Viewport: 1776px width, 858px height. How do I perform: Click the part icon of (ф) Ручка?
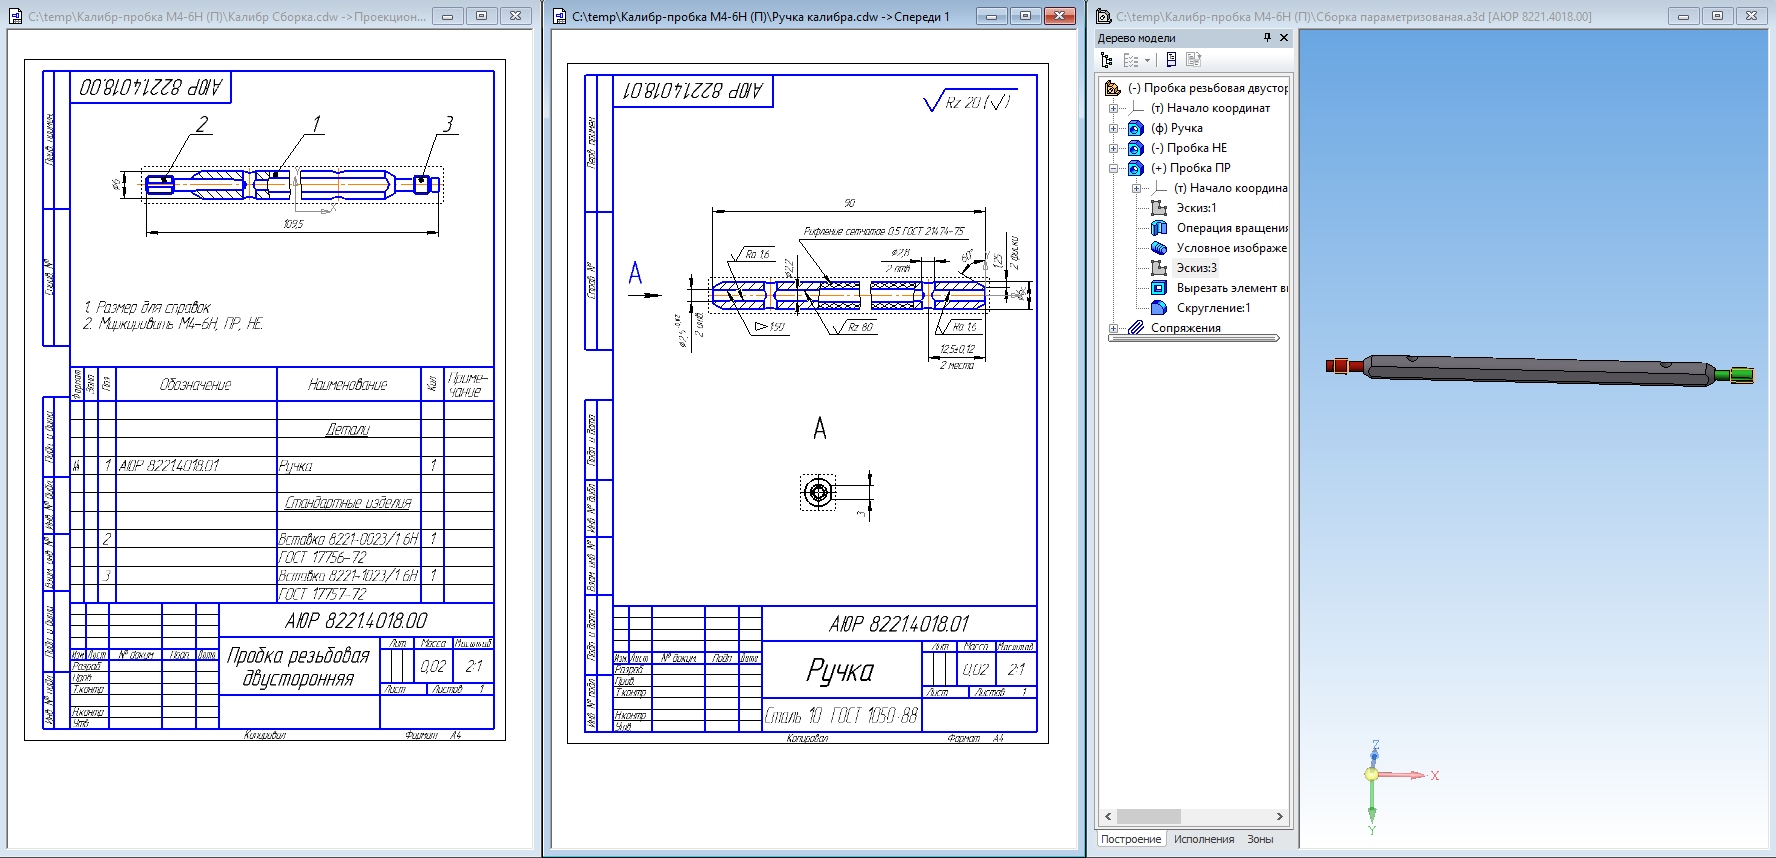1136,128
